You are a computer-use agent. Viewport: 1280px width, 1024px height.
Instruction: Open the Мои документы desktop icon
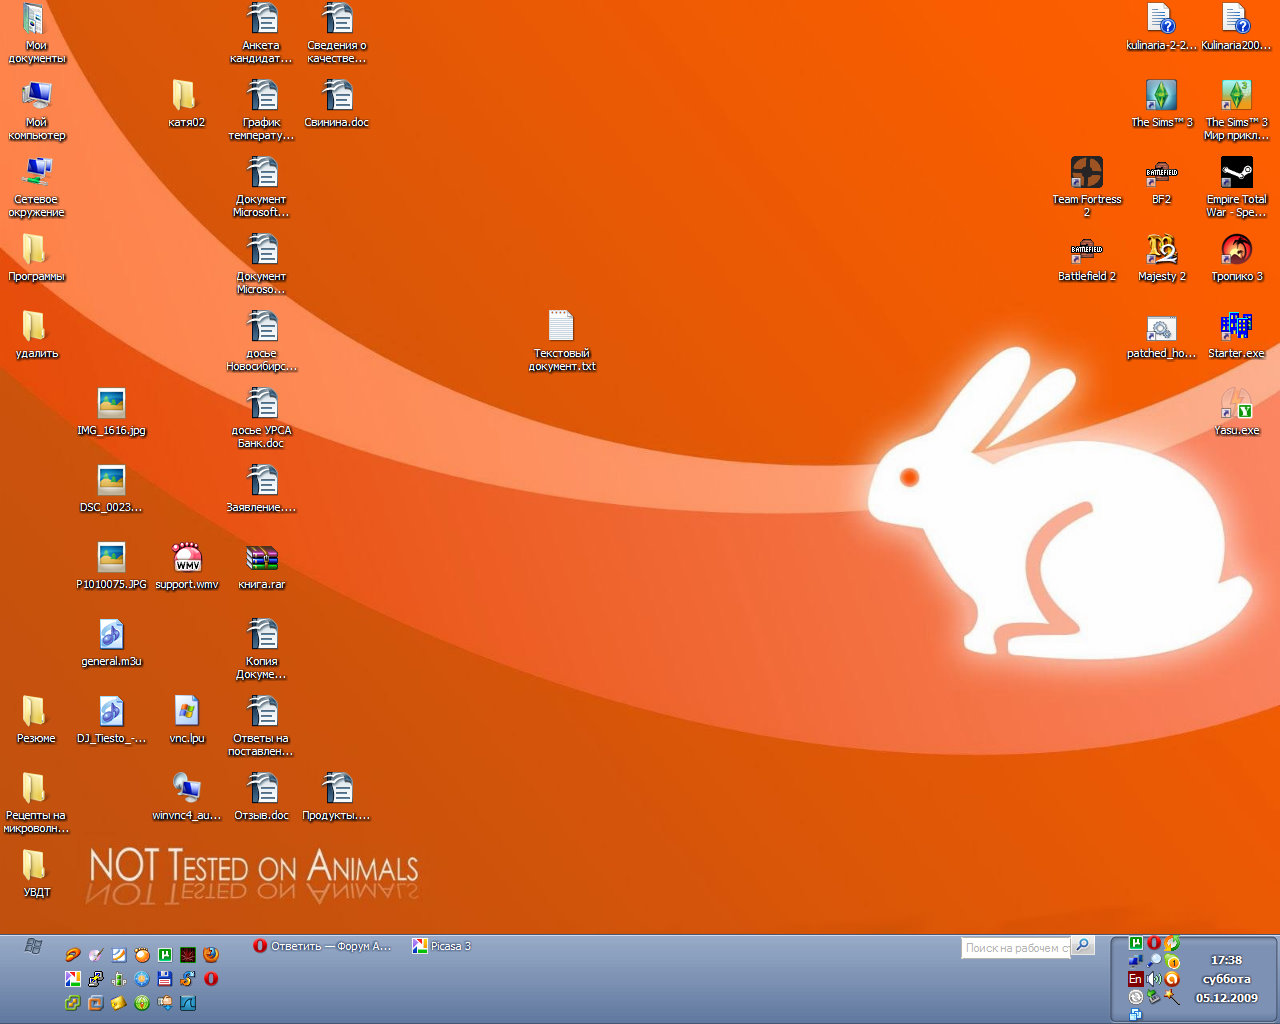pyautogui.click(x=36, y=32)
